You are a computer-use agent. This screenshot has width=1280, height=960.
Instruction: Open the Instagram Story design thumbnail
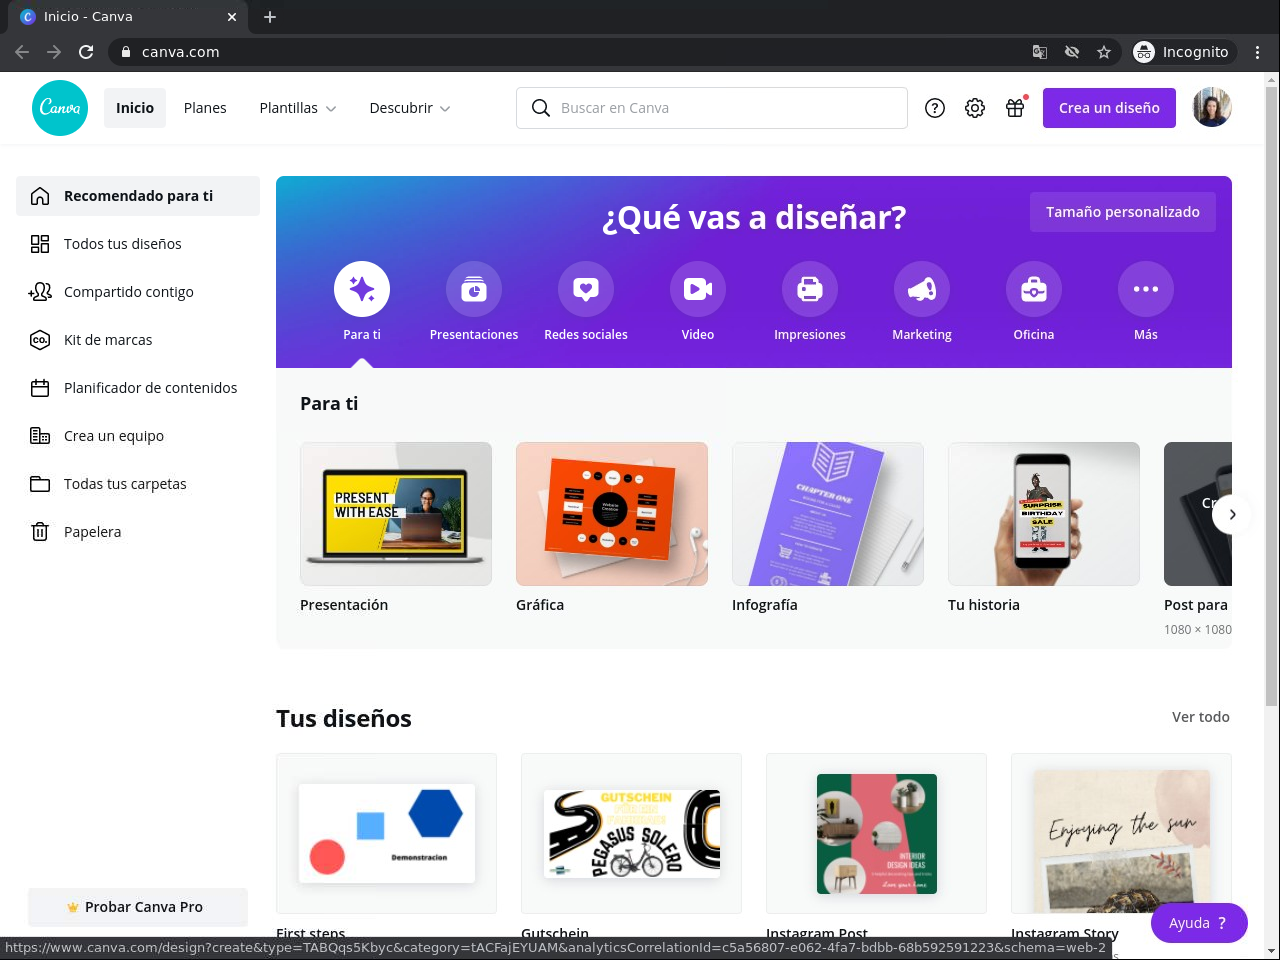tap(1121, 833)
